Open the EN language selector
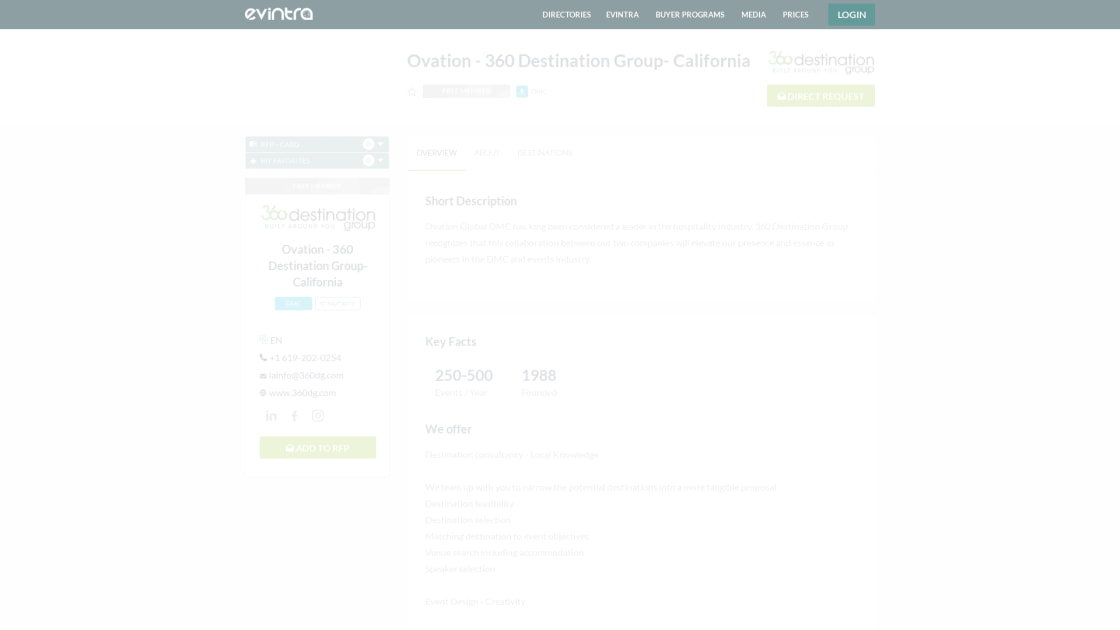Screen dimensions: 1120x630 (x=270, y=340)
